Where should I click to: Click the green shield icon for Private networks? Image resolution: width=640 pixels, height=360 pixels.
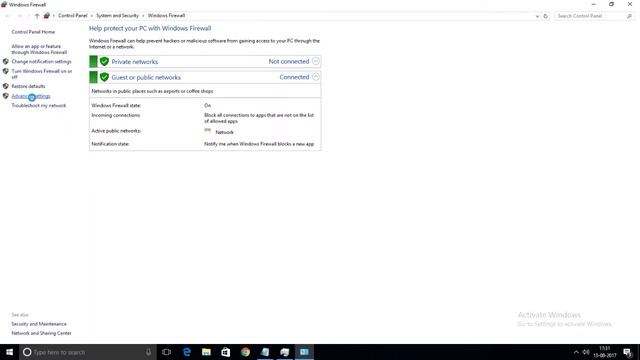click(104, 62)
